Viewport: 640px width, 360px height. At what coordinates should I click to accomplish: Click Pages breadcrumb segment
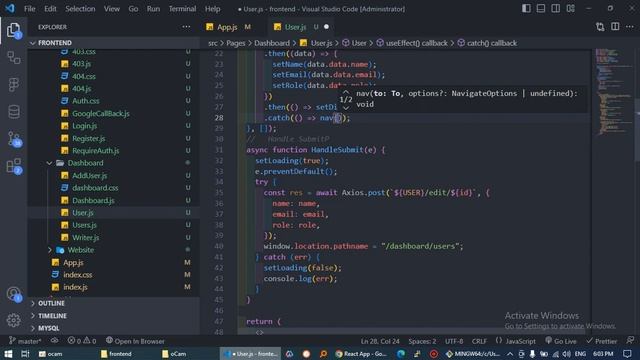[236, 43]
